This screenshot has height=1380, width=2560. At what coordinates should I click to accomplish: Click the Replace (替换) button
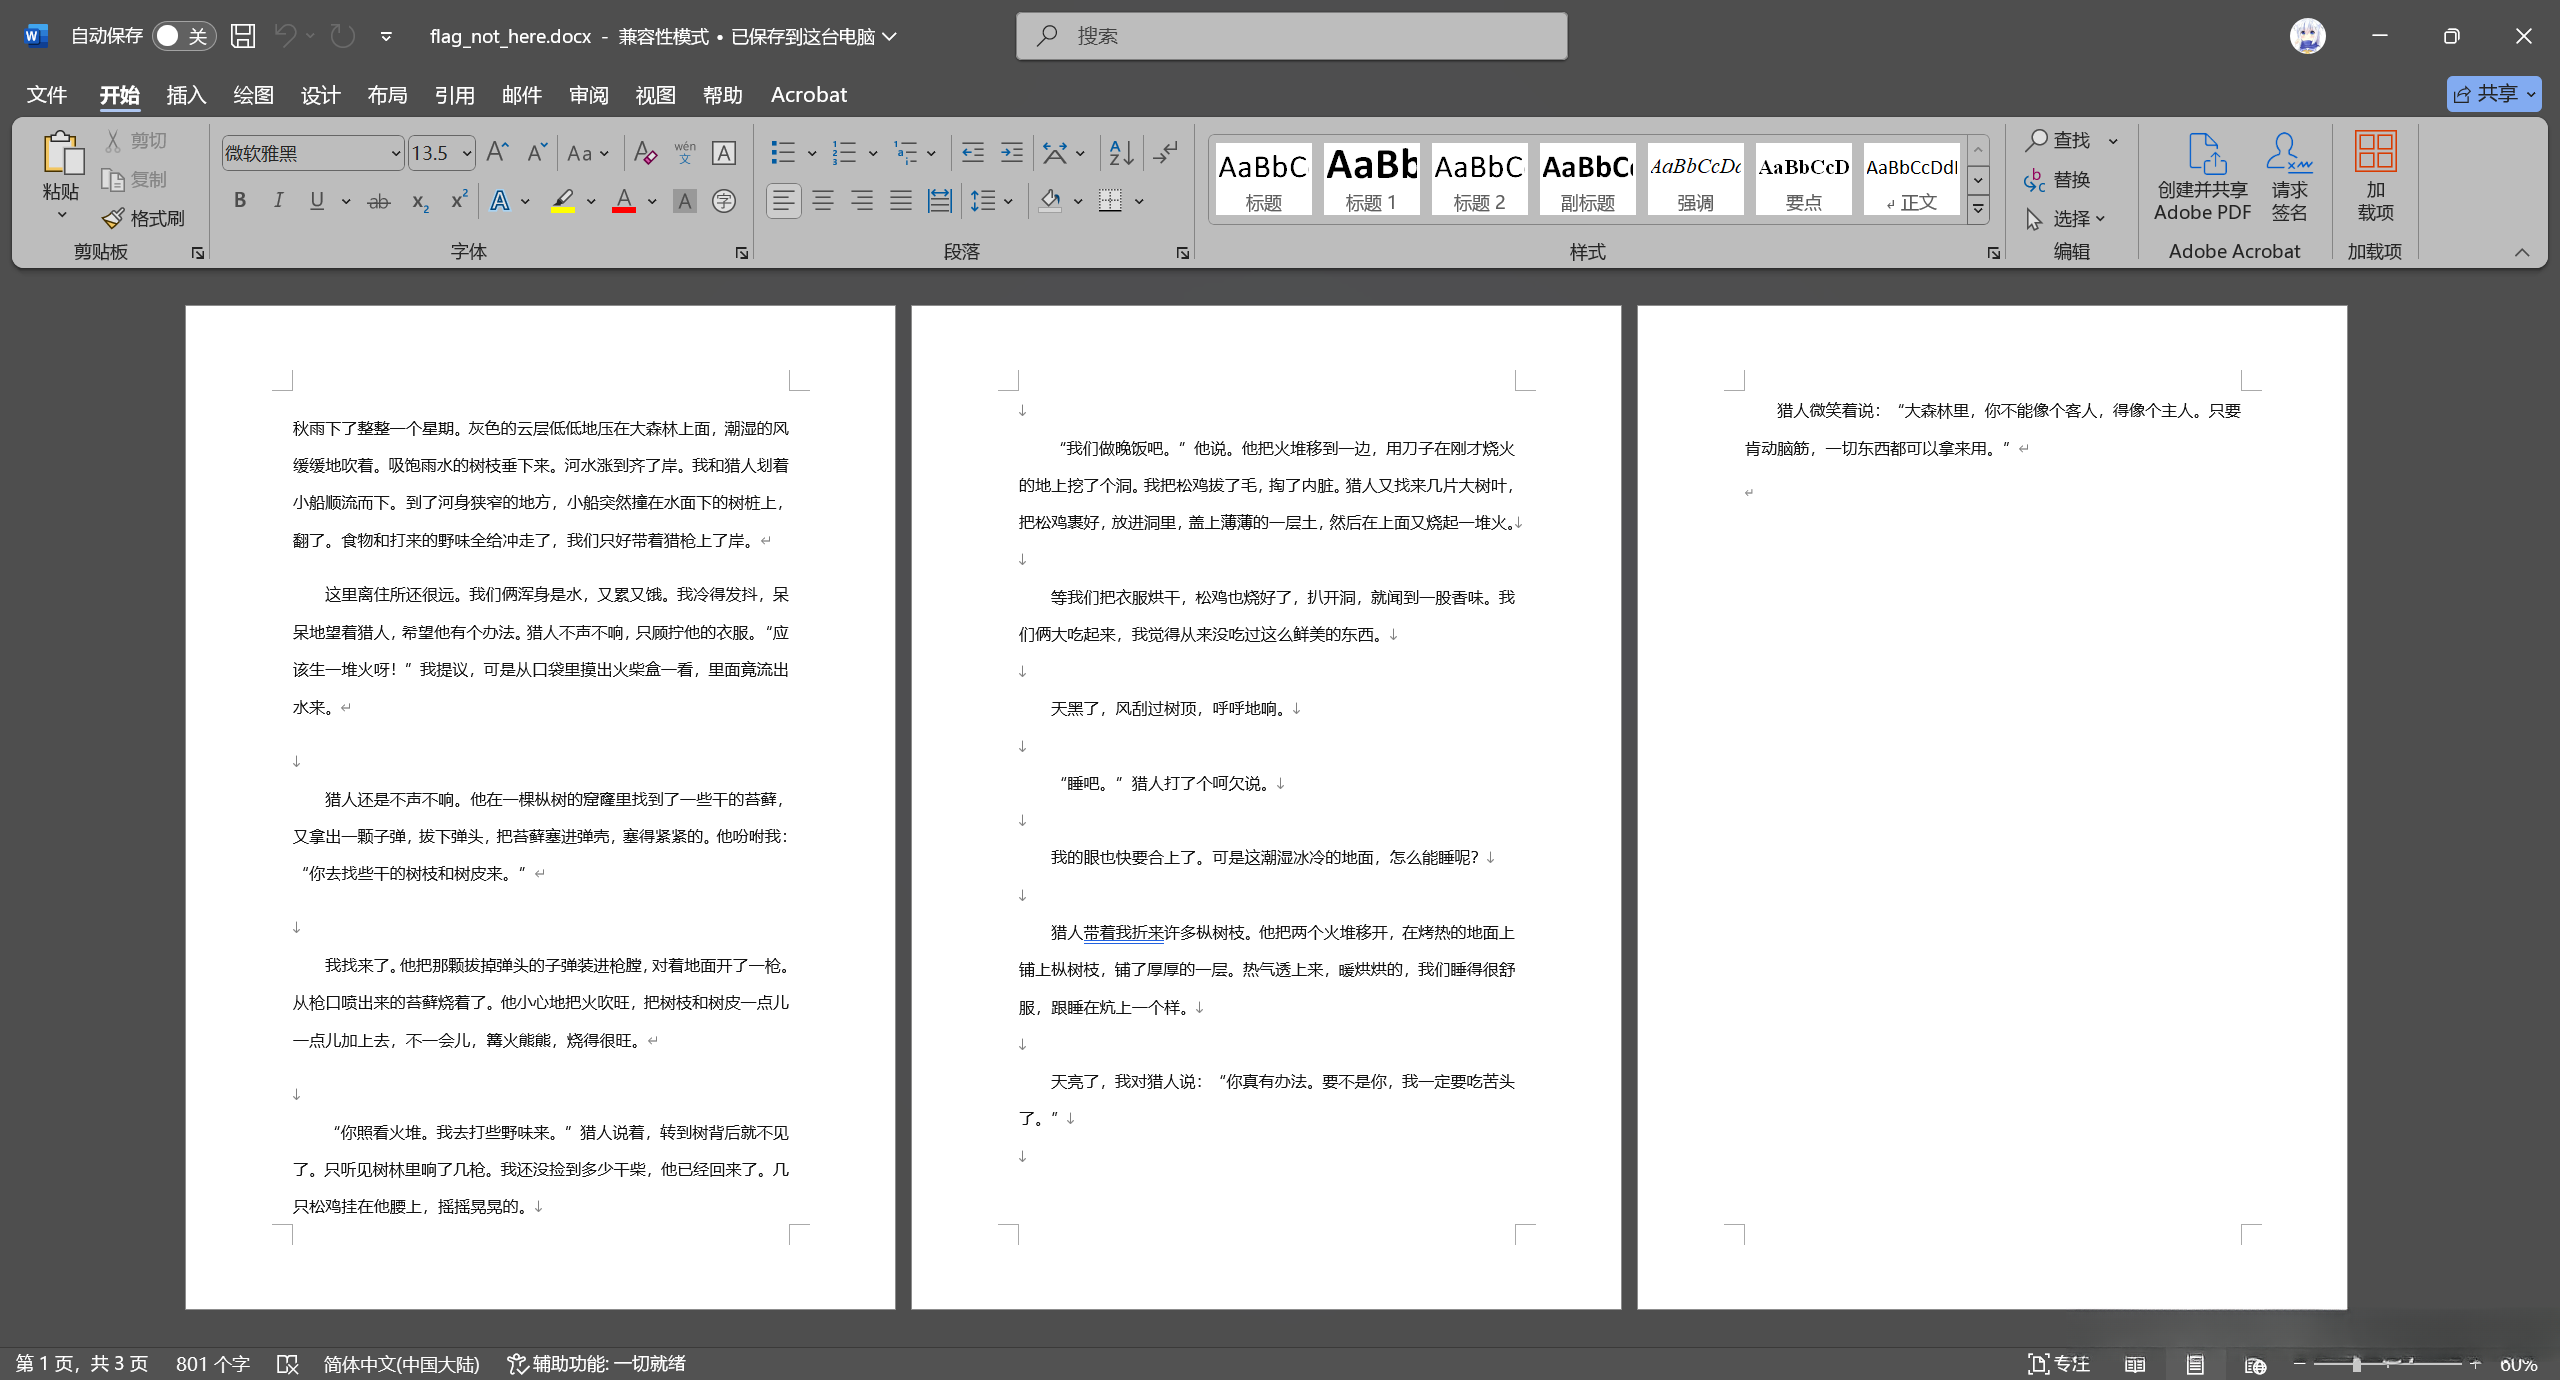[2058, 180]
